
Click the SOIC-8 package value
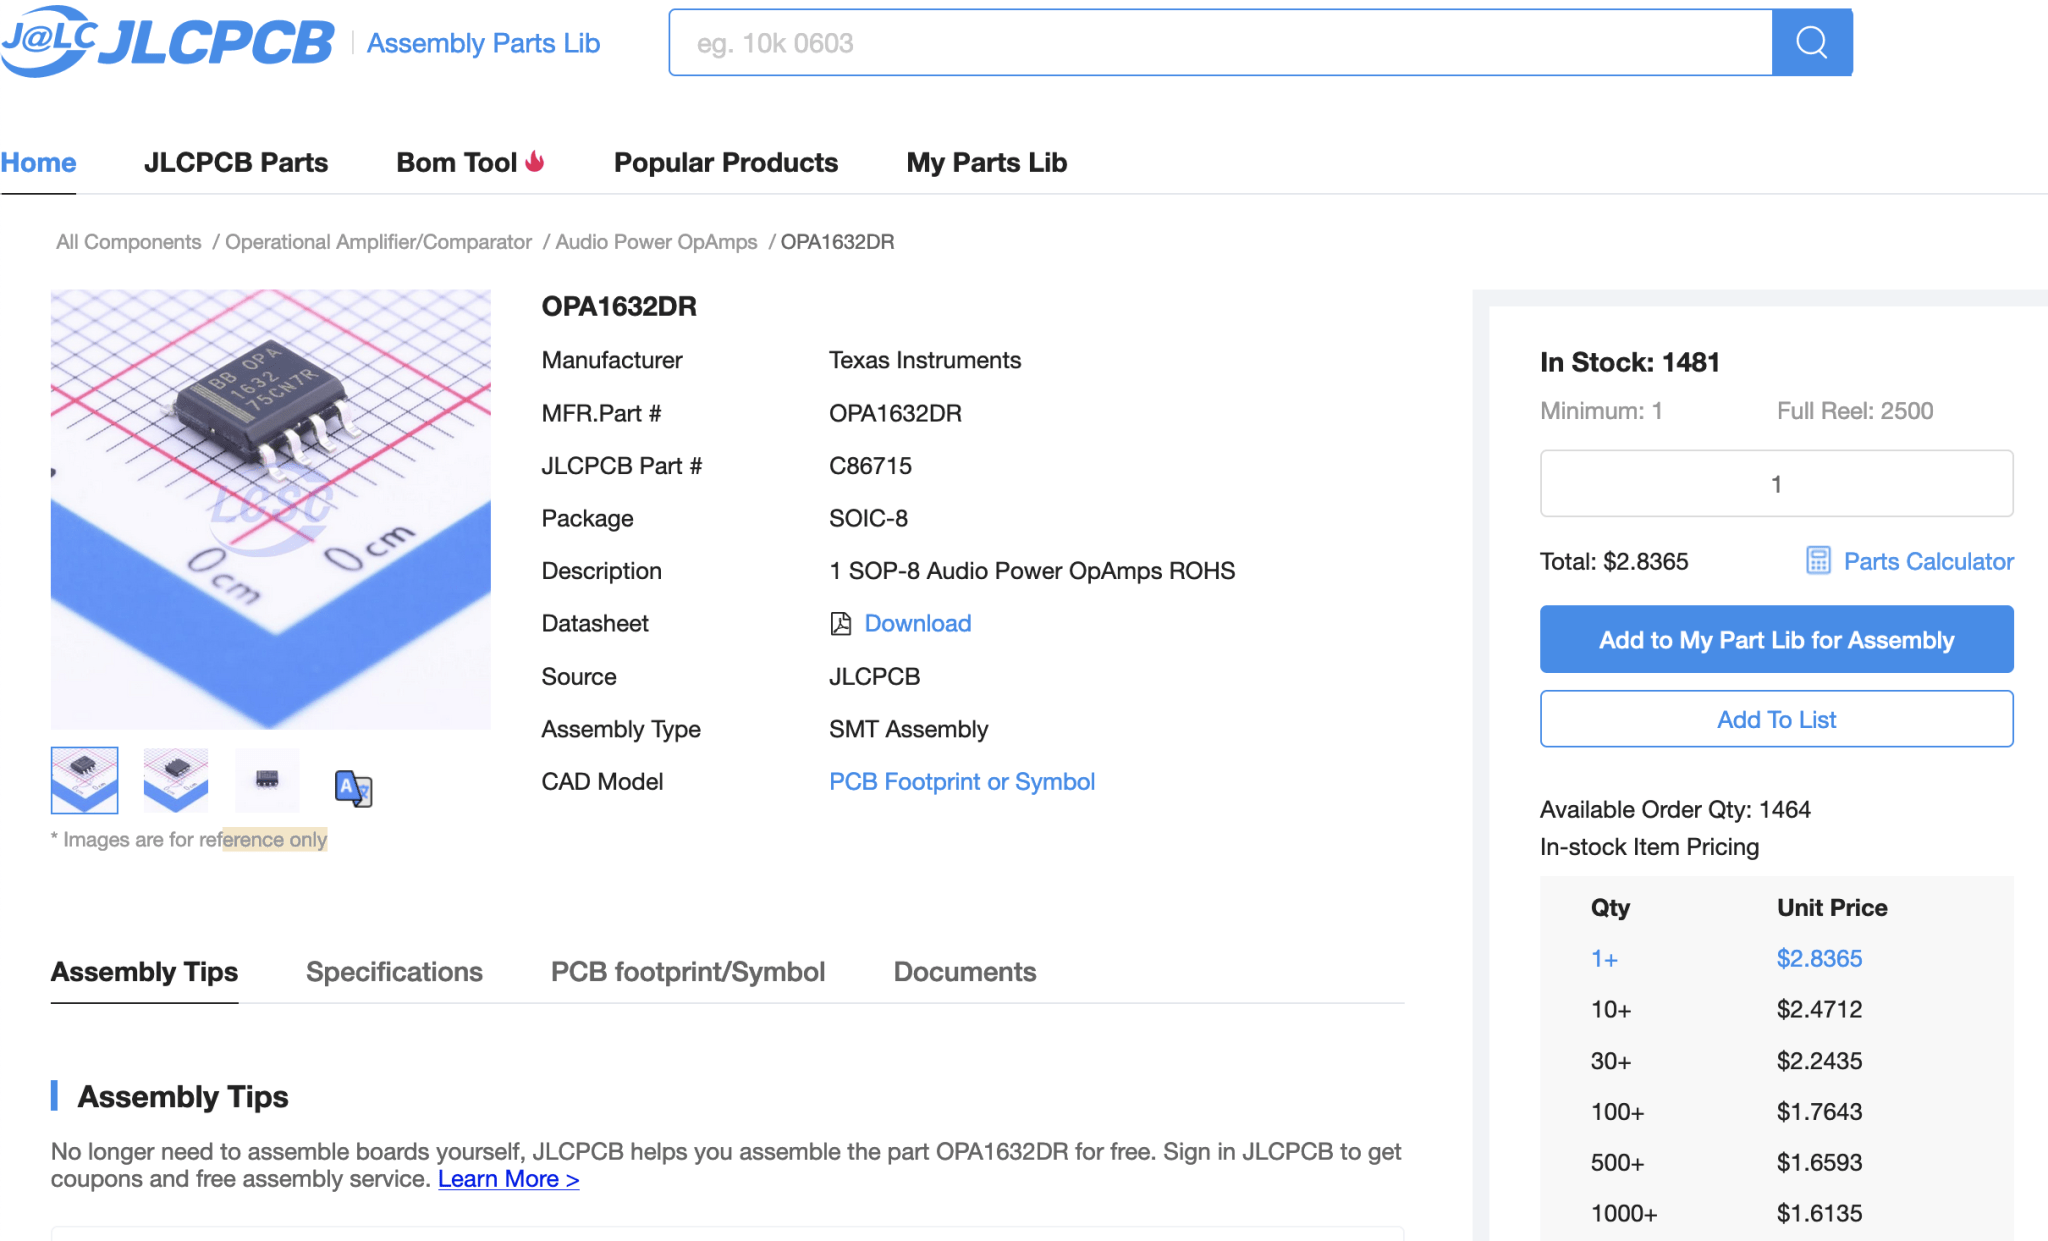pyautogui.click(x=868, y=519)
